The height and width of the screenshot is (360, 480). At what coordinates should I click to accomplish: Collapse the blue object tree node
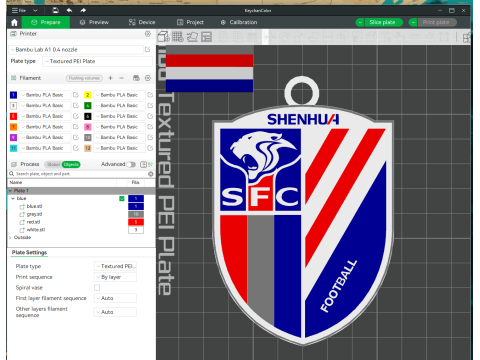click(13, 198)
